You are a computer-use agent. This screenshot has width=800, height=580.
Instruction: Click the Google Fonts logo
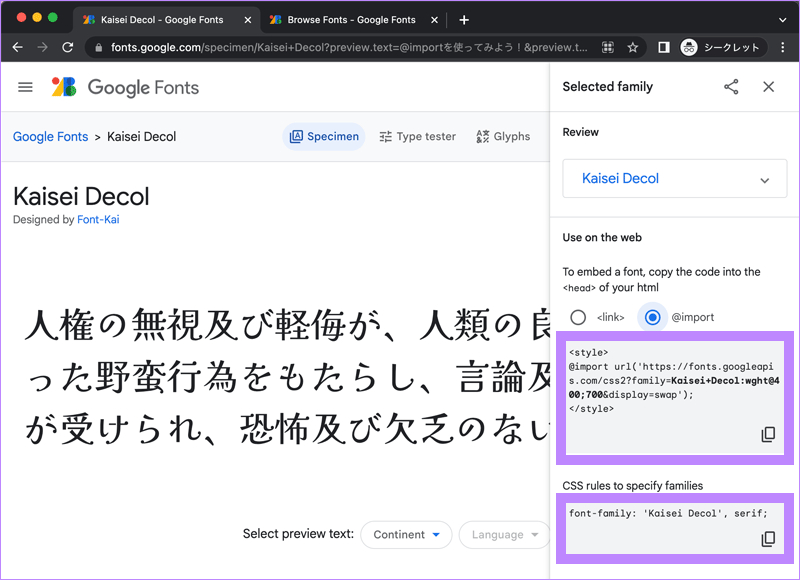[x=126, y=87]
